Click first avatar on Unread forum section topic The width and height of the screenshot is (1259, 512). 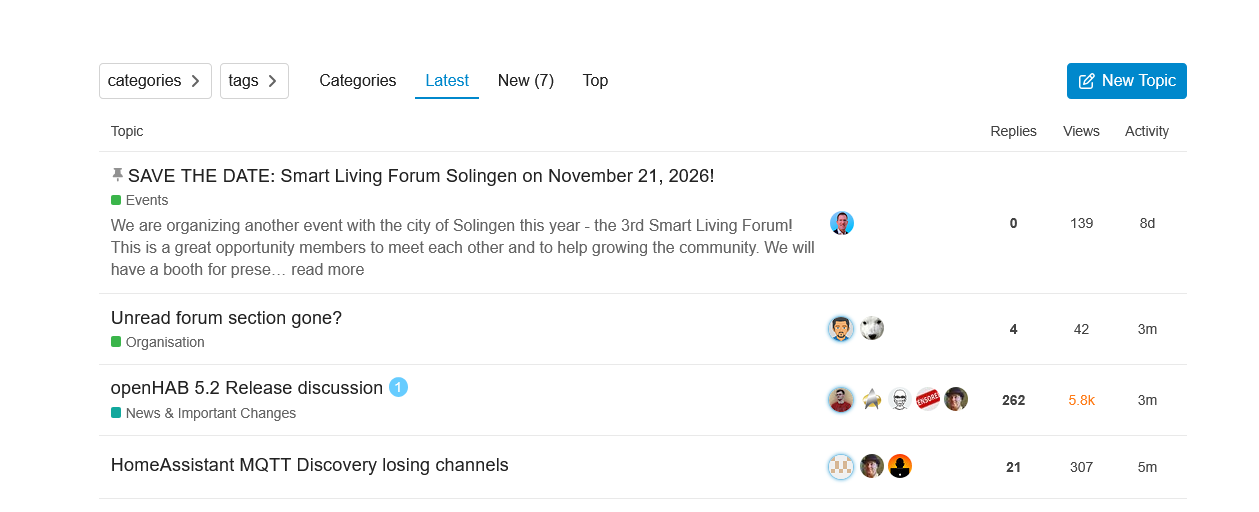[x=841, y=329]
